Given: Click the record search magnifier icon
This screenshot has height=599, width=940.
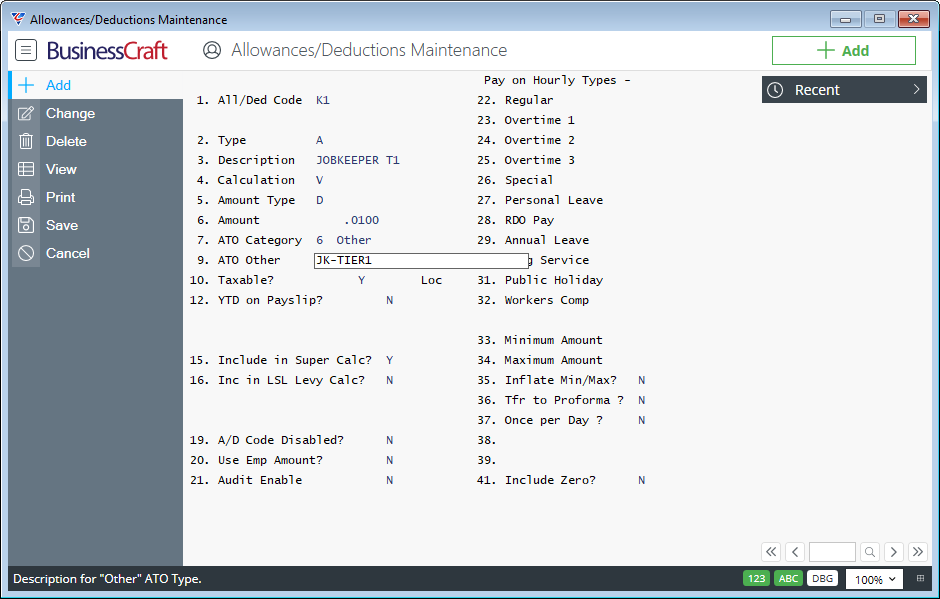Looking at the screenshot, I should pos(870,552).
